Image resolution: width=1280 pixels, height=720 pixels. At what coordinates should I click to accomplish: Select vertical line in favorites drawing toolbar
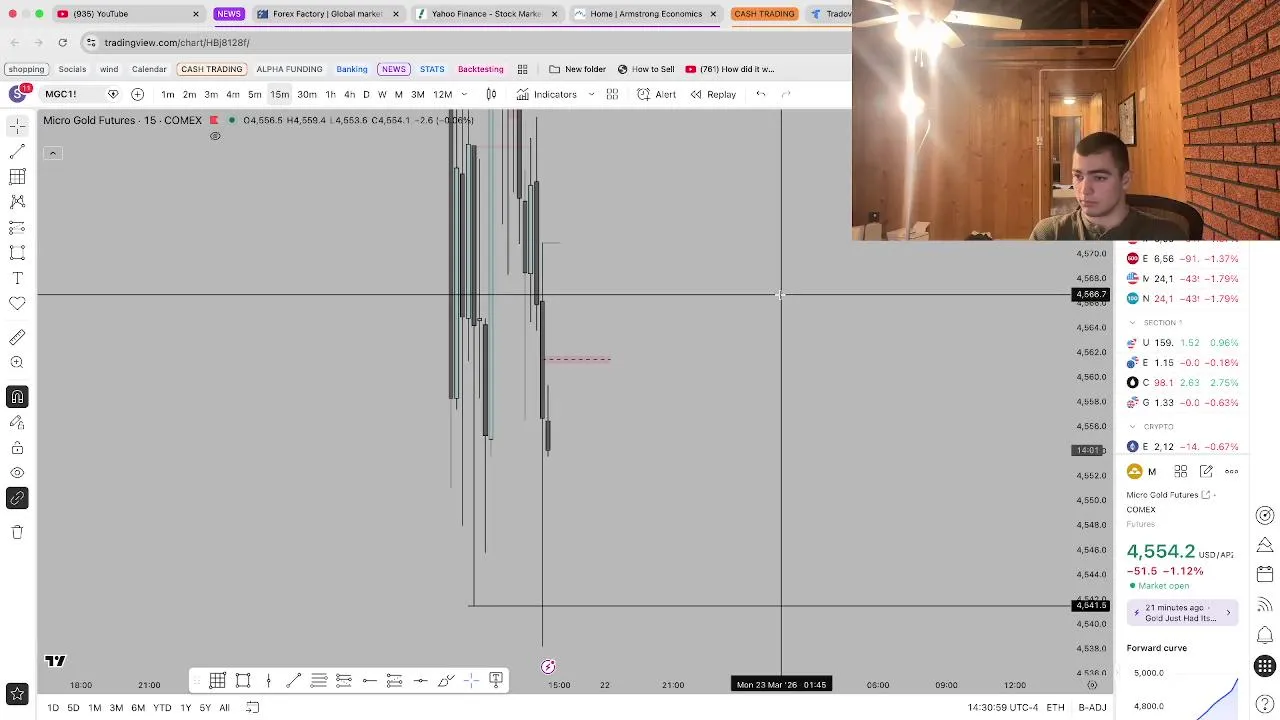tap(268, 681)
